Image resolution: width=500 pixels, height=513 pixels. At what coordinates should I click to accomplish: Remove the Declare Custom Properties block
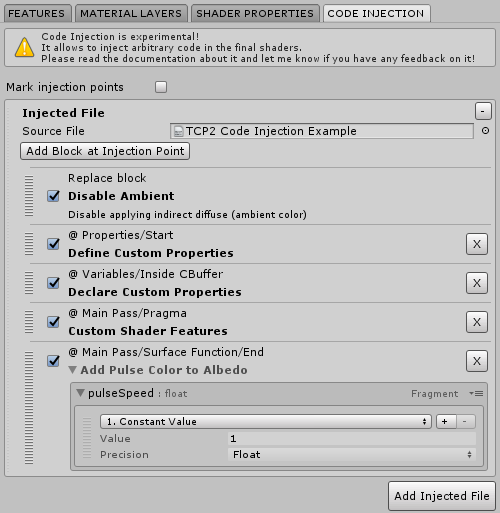pyautogui.click(x=477, y=283)
